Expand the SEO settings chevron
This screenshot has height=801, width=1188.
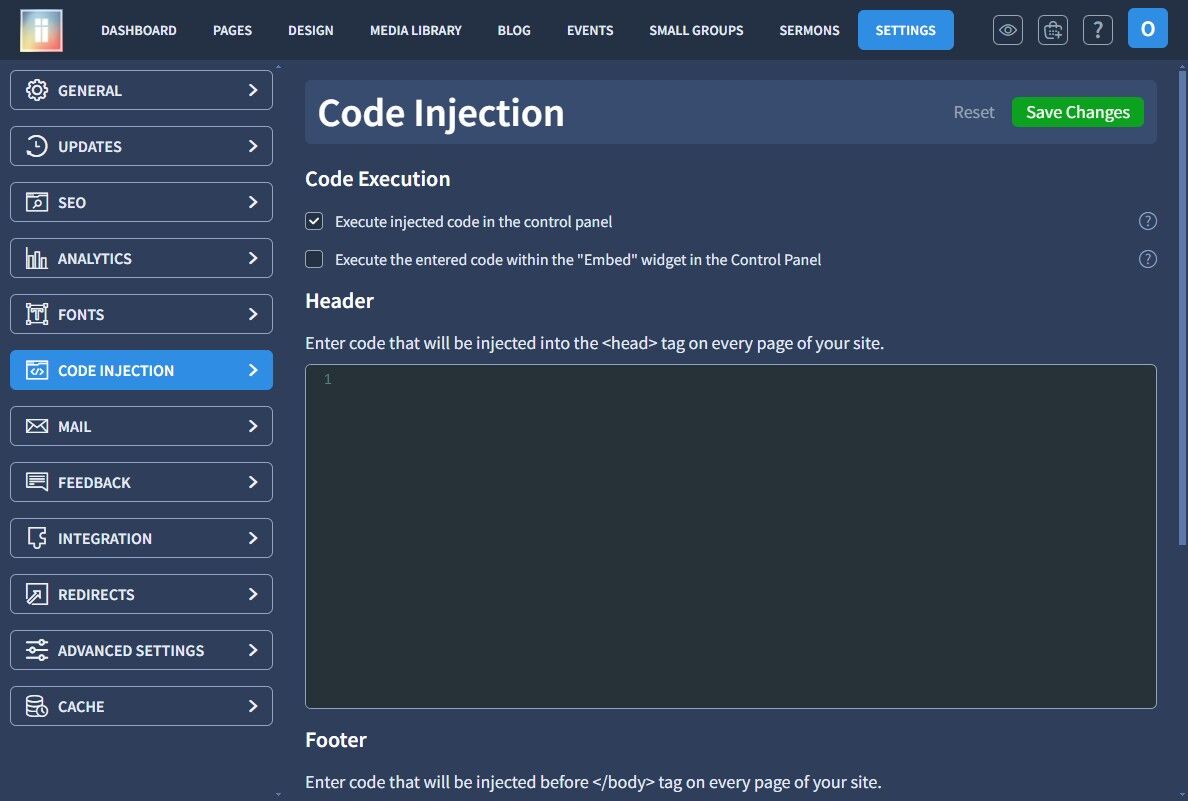pyautogui.click(x=253, y=202)
